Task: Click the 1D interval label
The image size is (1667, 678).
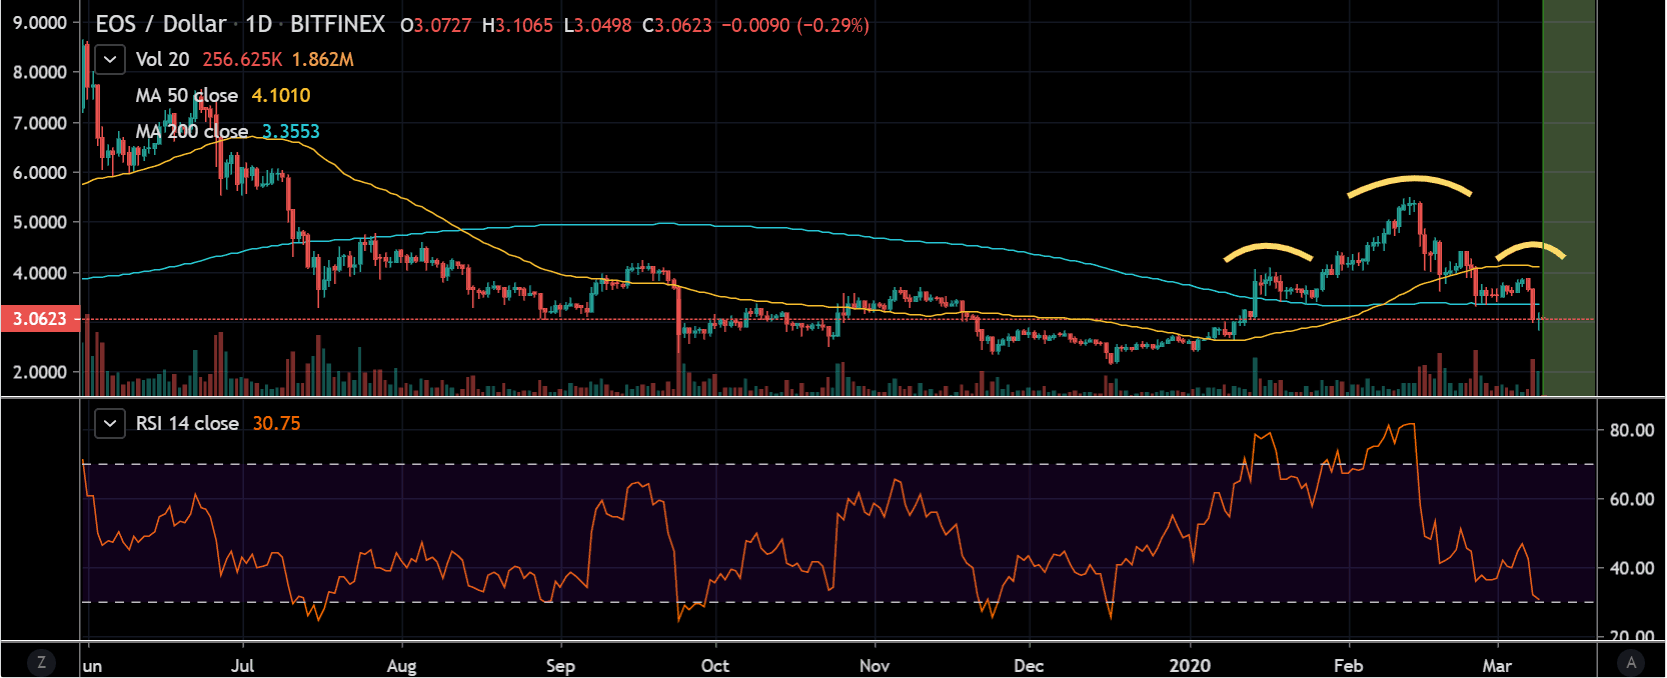Action: click(259, 24)
